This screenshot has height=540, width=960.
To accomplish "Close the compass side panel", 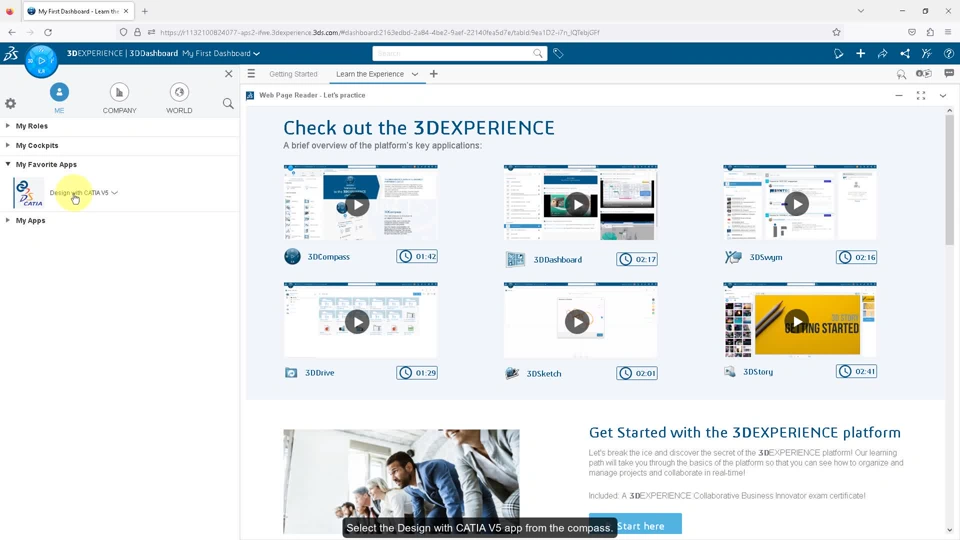I will (228, 73).
